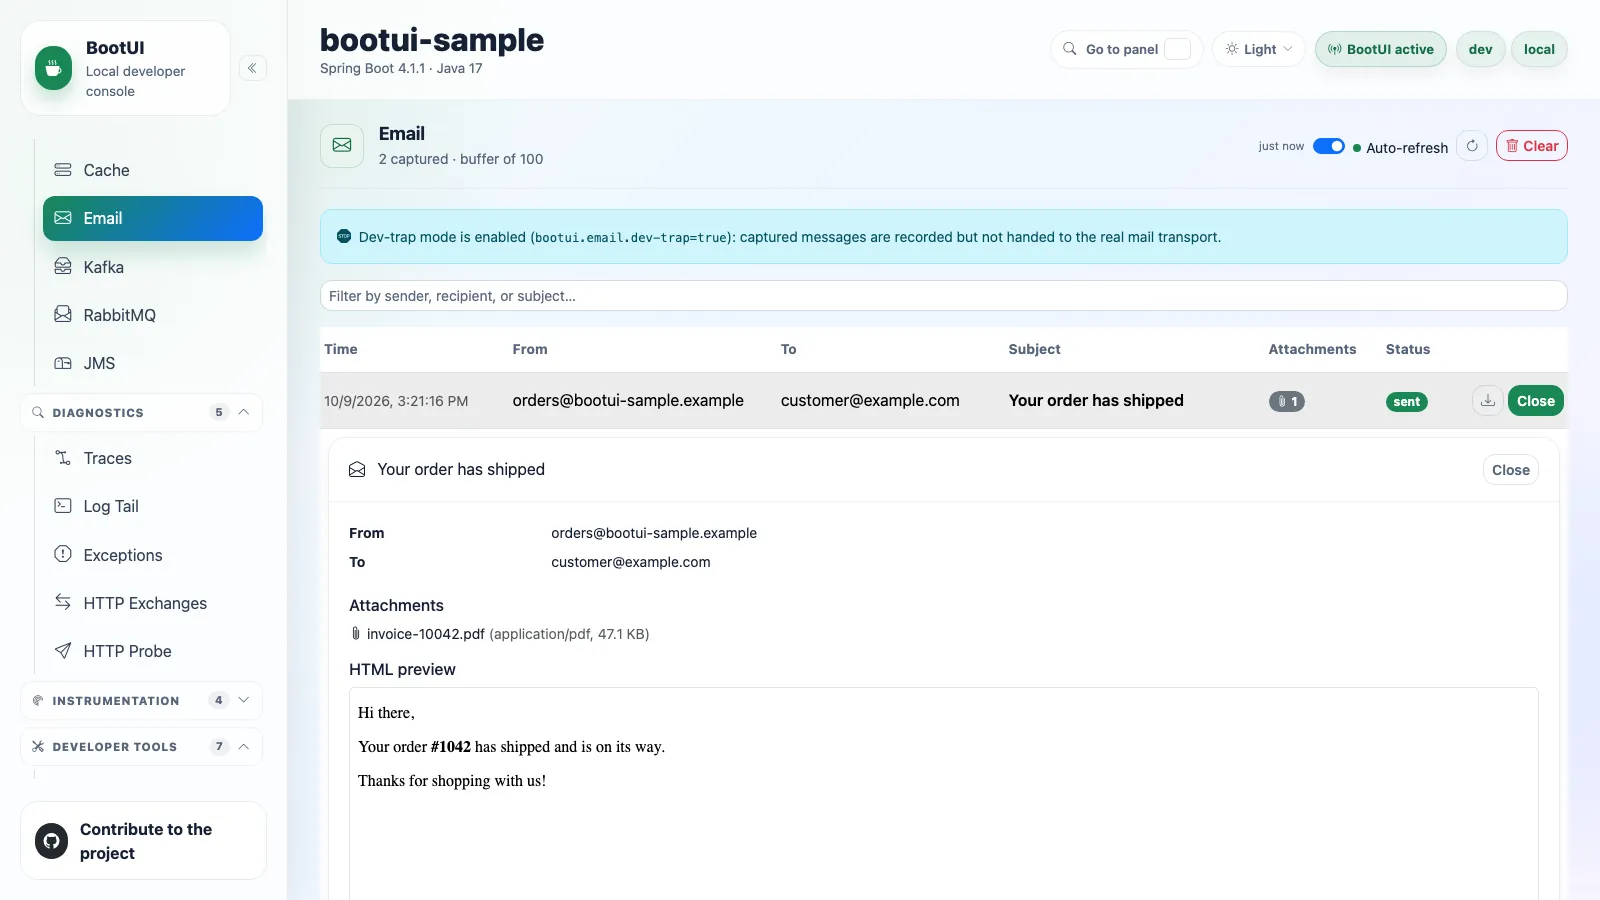Click the sent status badge

tap(1407, 401)
